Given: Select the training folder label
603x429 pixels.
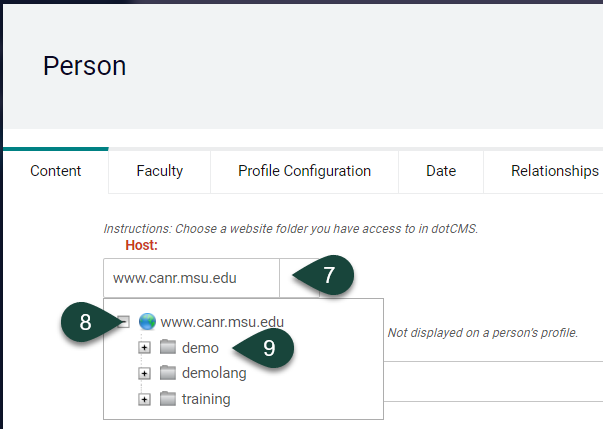Looking at the screenshot, I should [206, 399].
